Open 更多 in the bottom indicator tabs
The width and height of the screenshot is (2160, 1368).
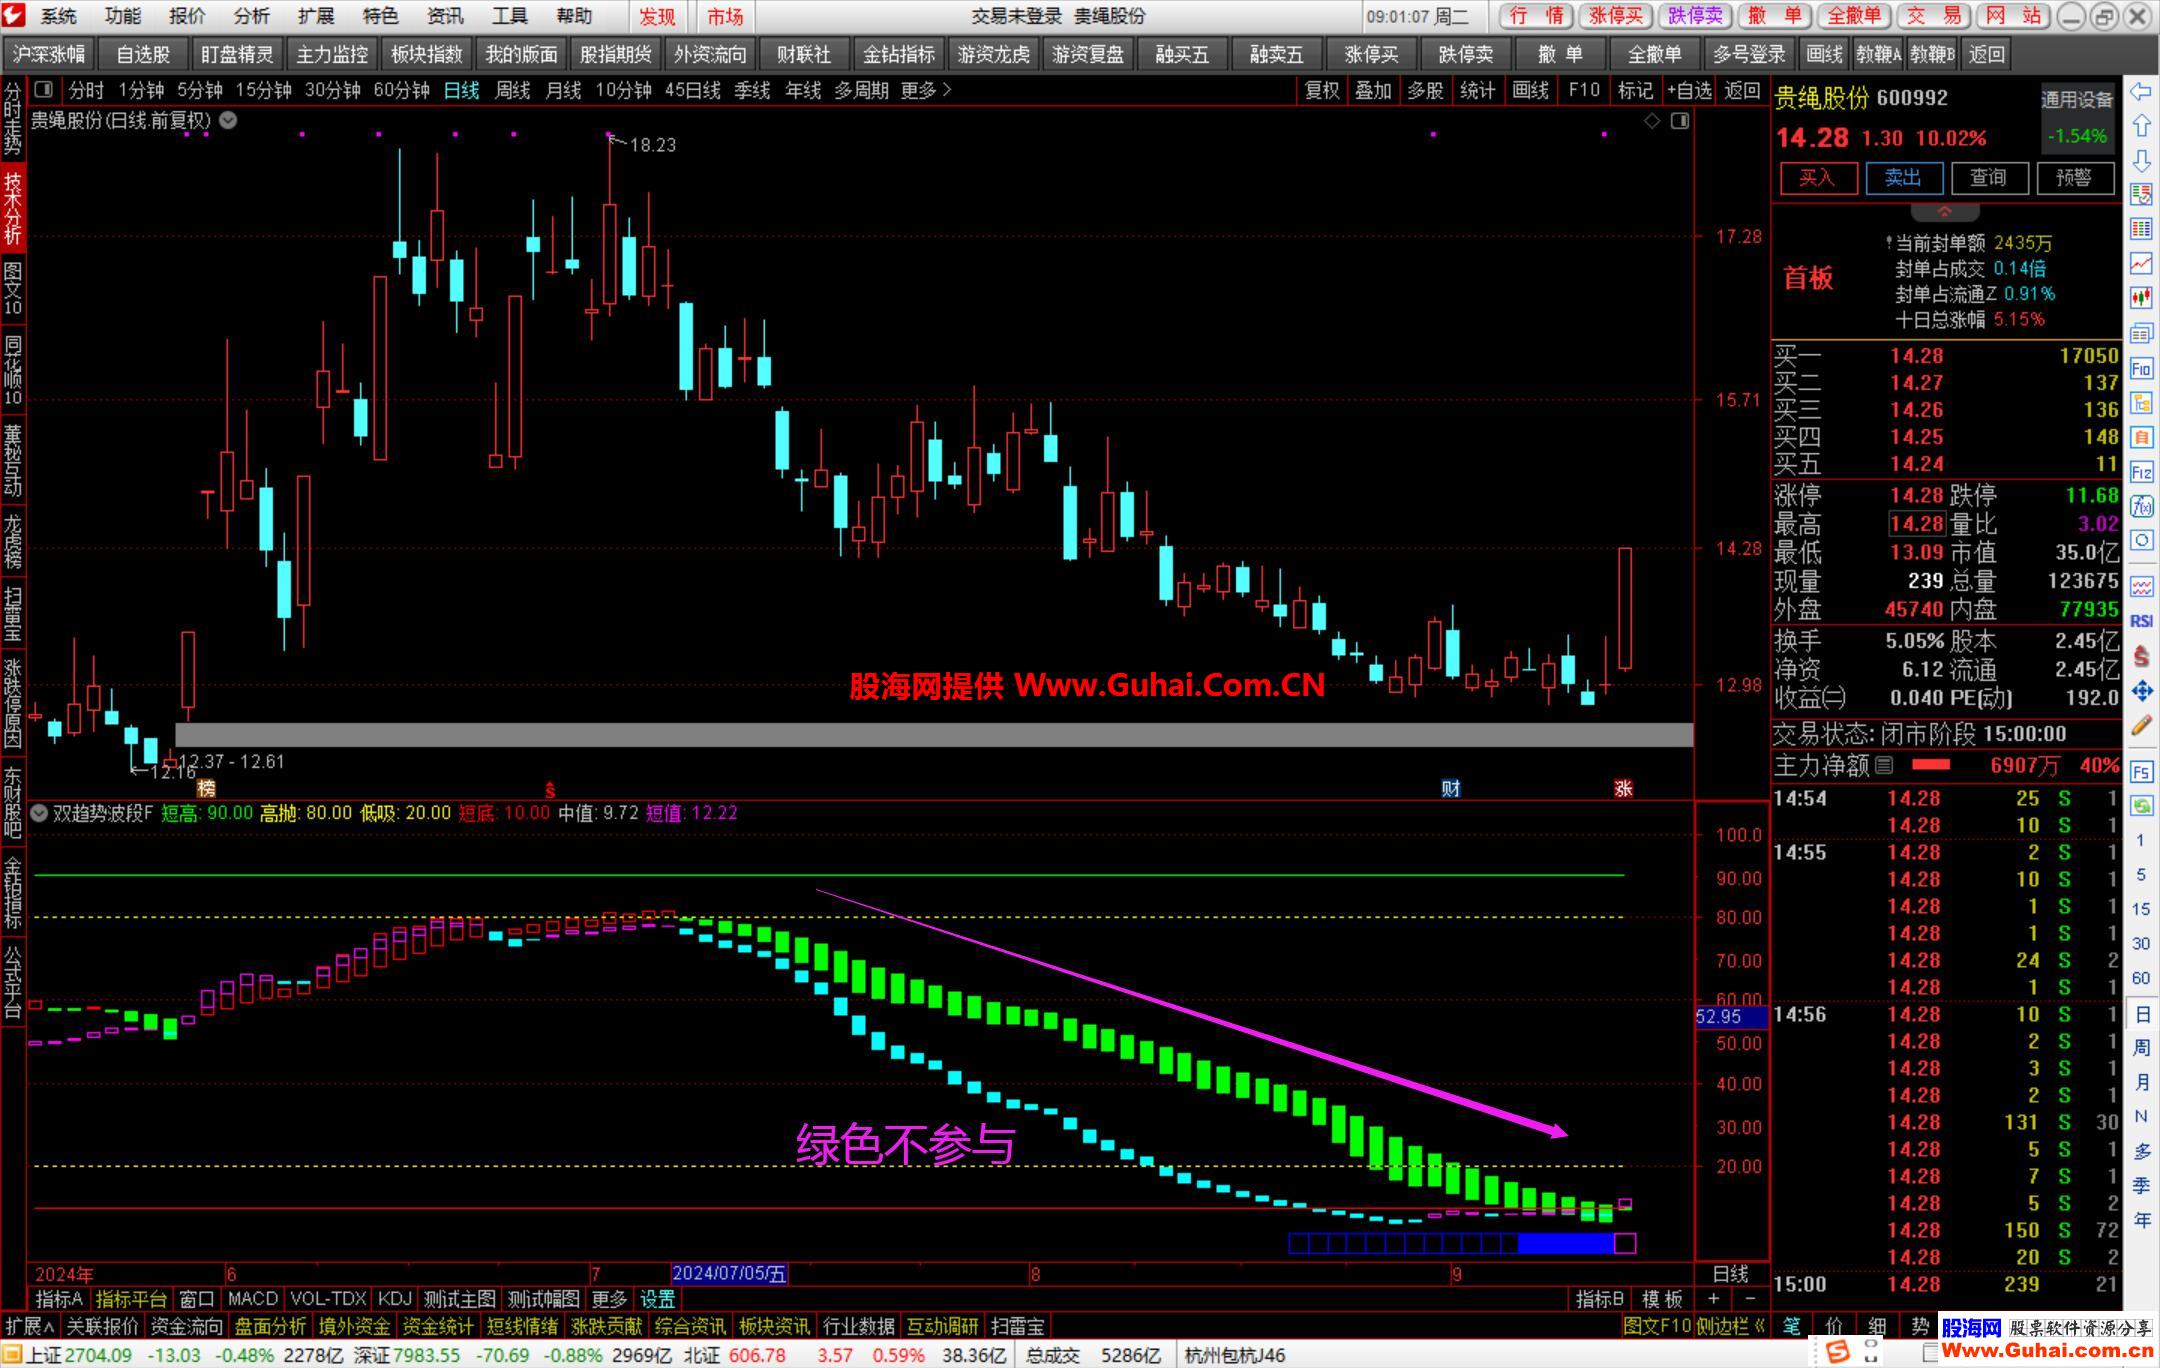click(x=608, y=1299)
